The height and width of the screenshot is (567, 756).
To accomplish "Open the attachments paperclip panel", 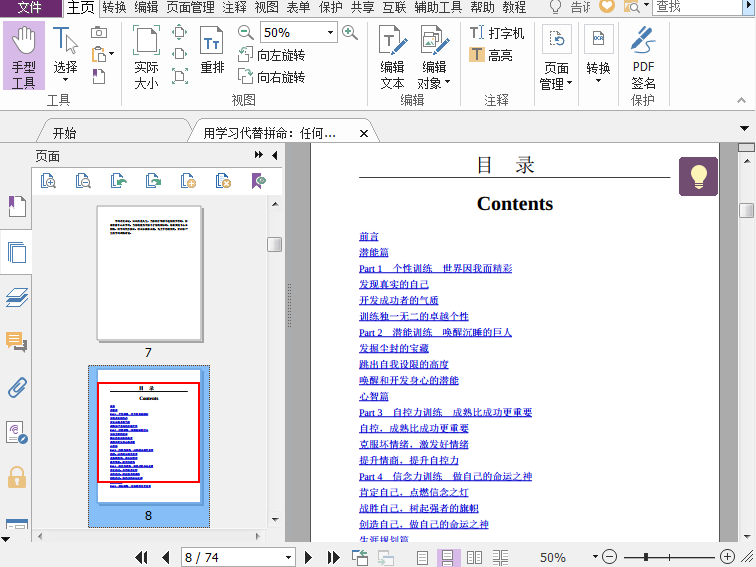I will pyautogui.click(x=17, y=387).
